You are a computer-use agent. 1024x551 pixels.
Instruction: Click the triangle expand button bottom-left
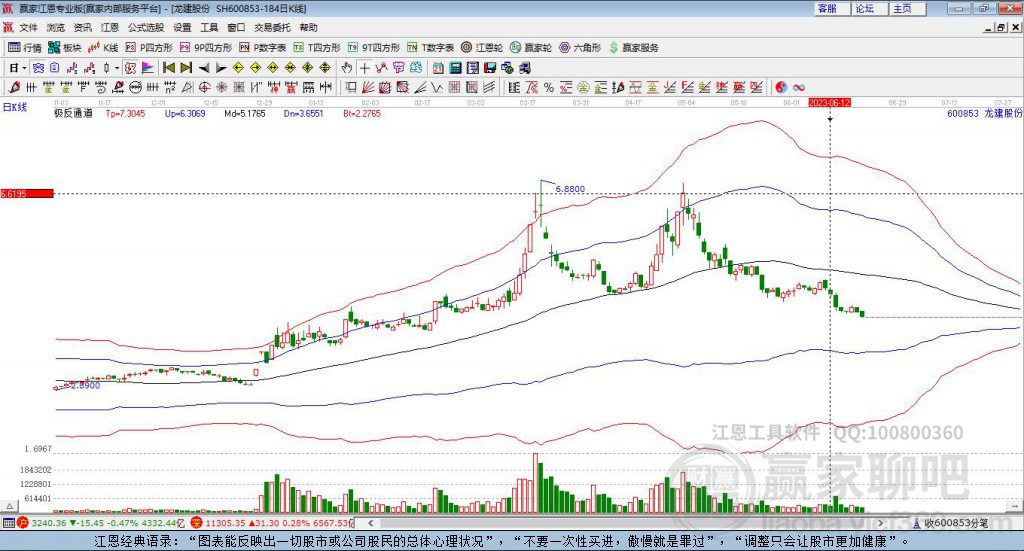point(9,507)
